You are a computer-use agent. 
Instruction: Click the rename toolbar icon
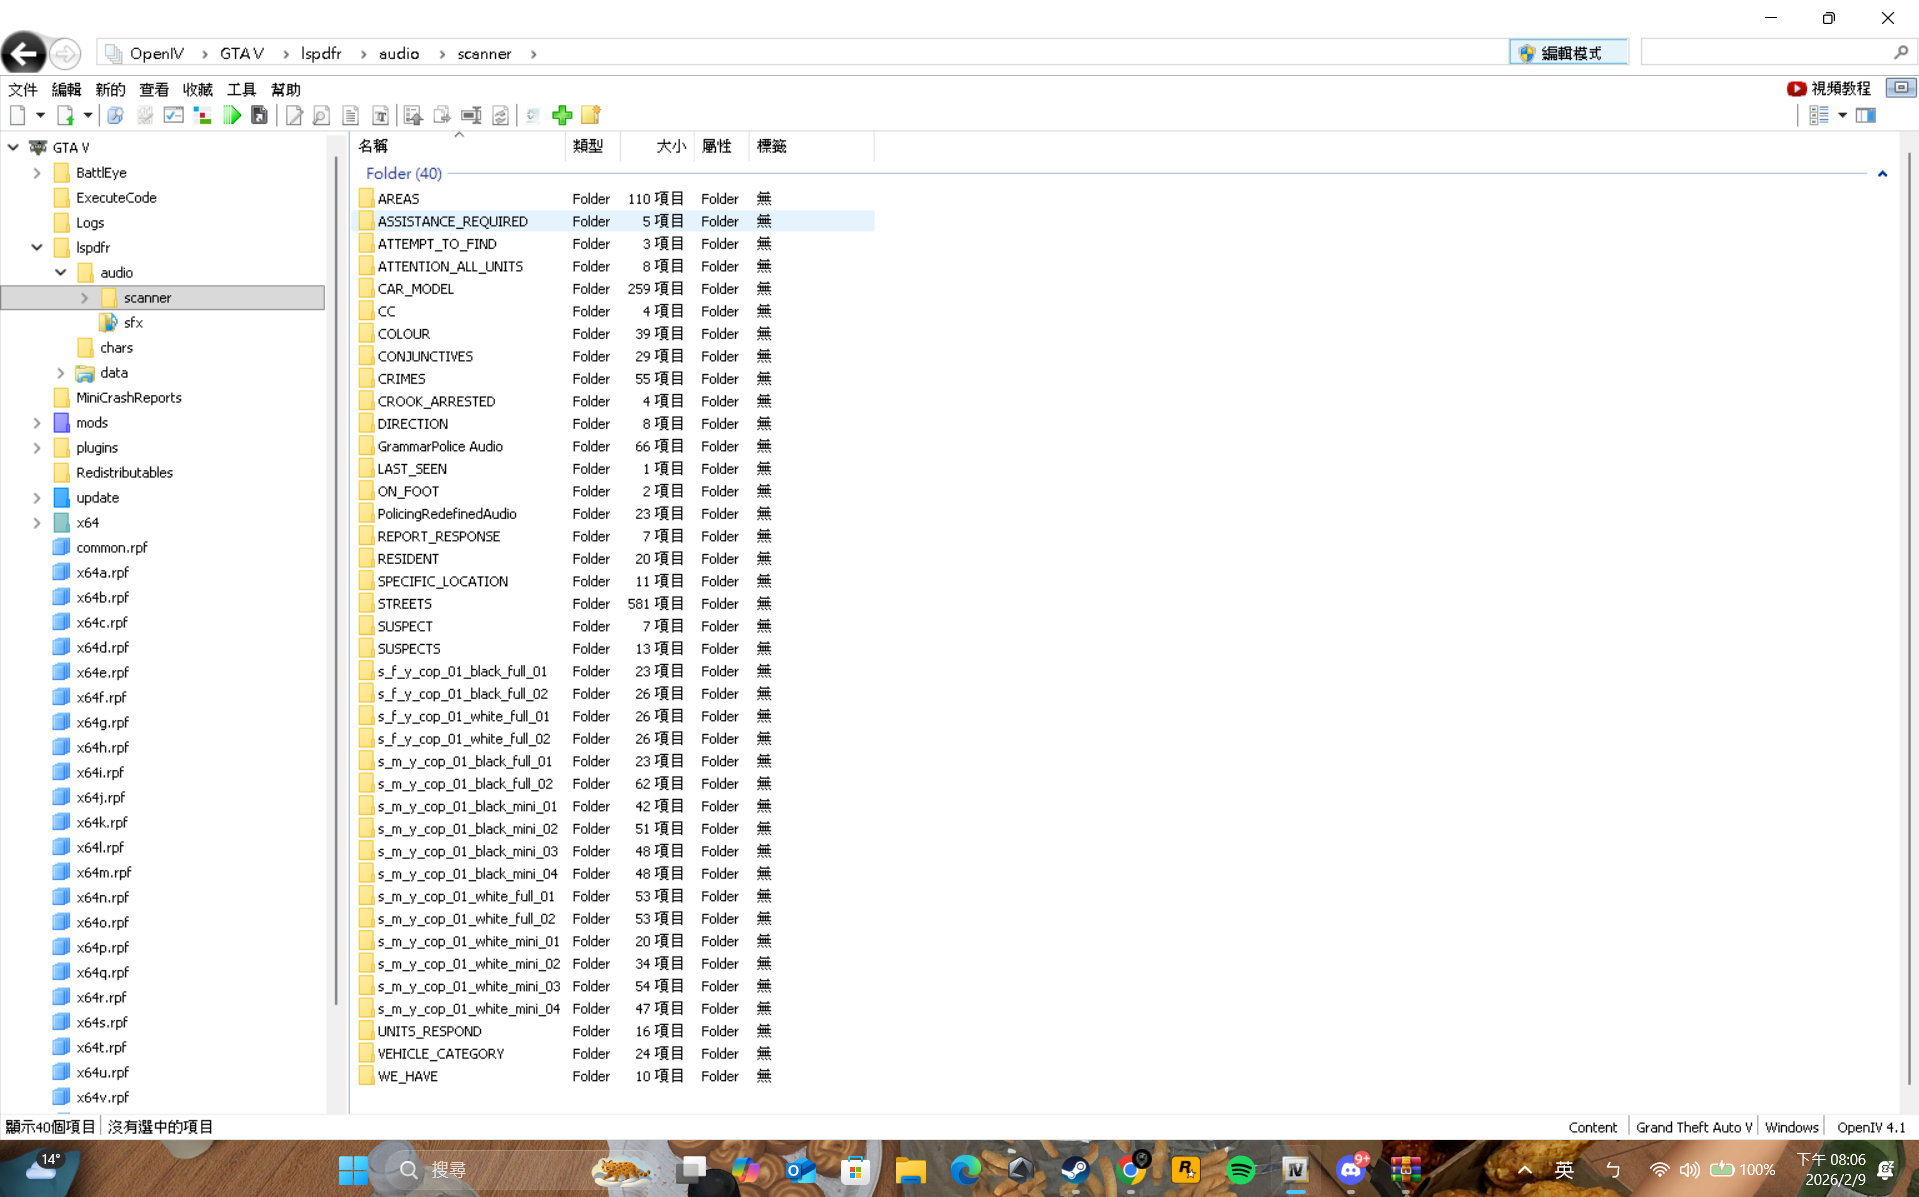(471, 115)
